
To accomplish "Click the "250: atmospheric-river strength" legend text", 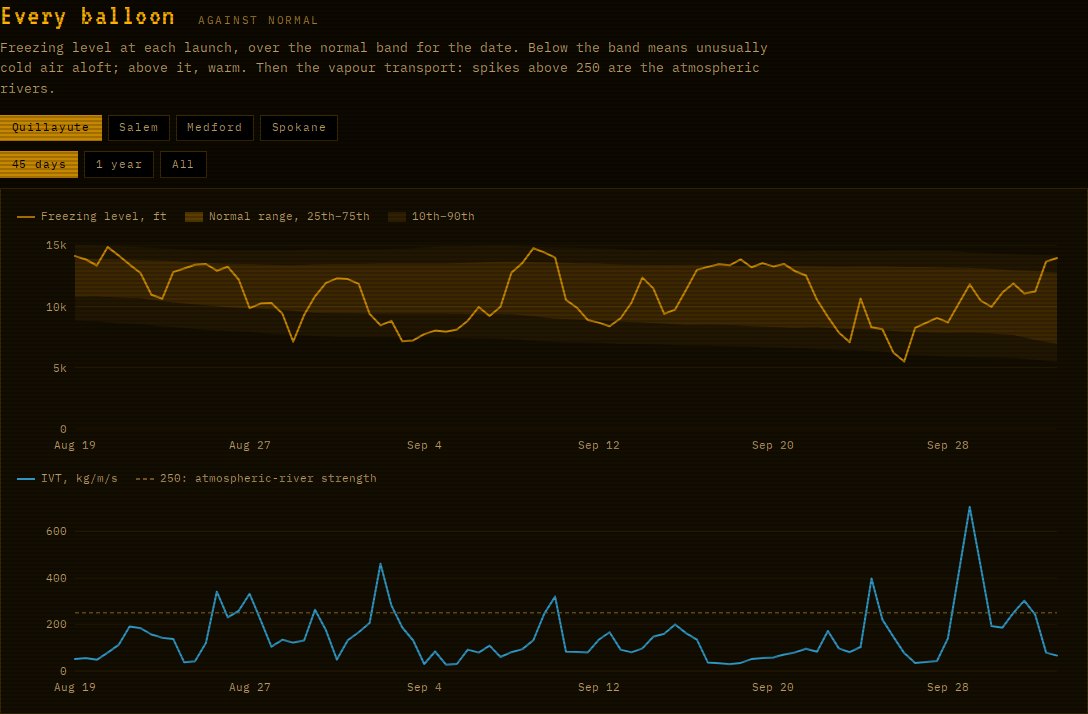I will 268,479.
